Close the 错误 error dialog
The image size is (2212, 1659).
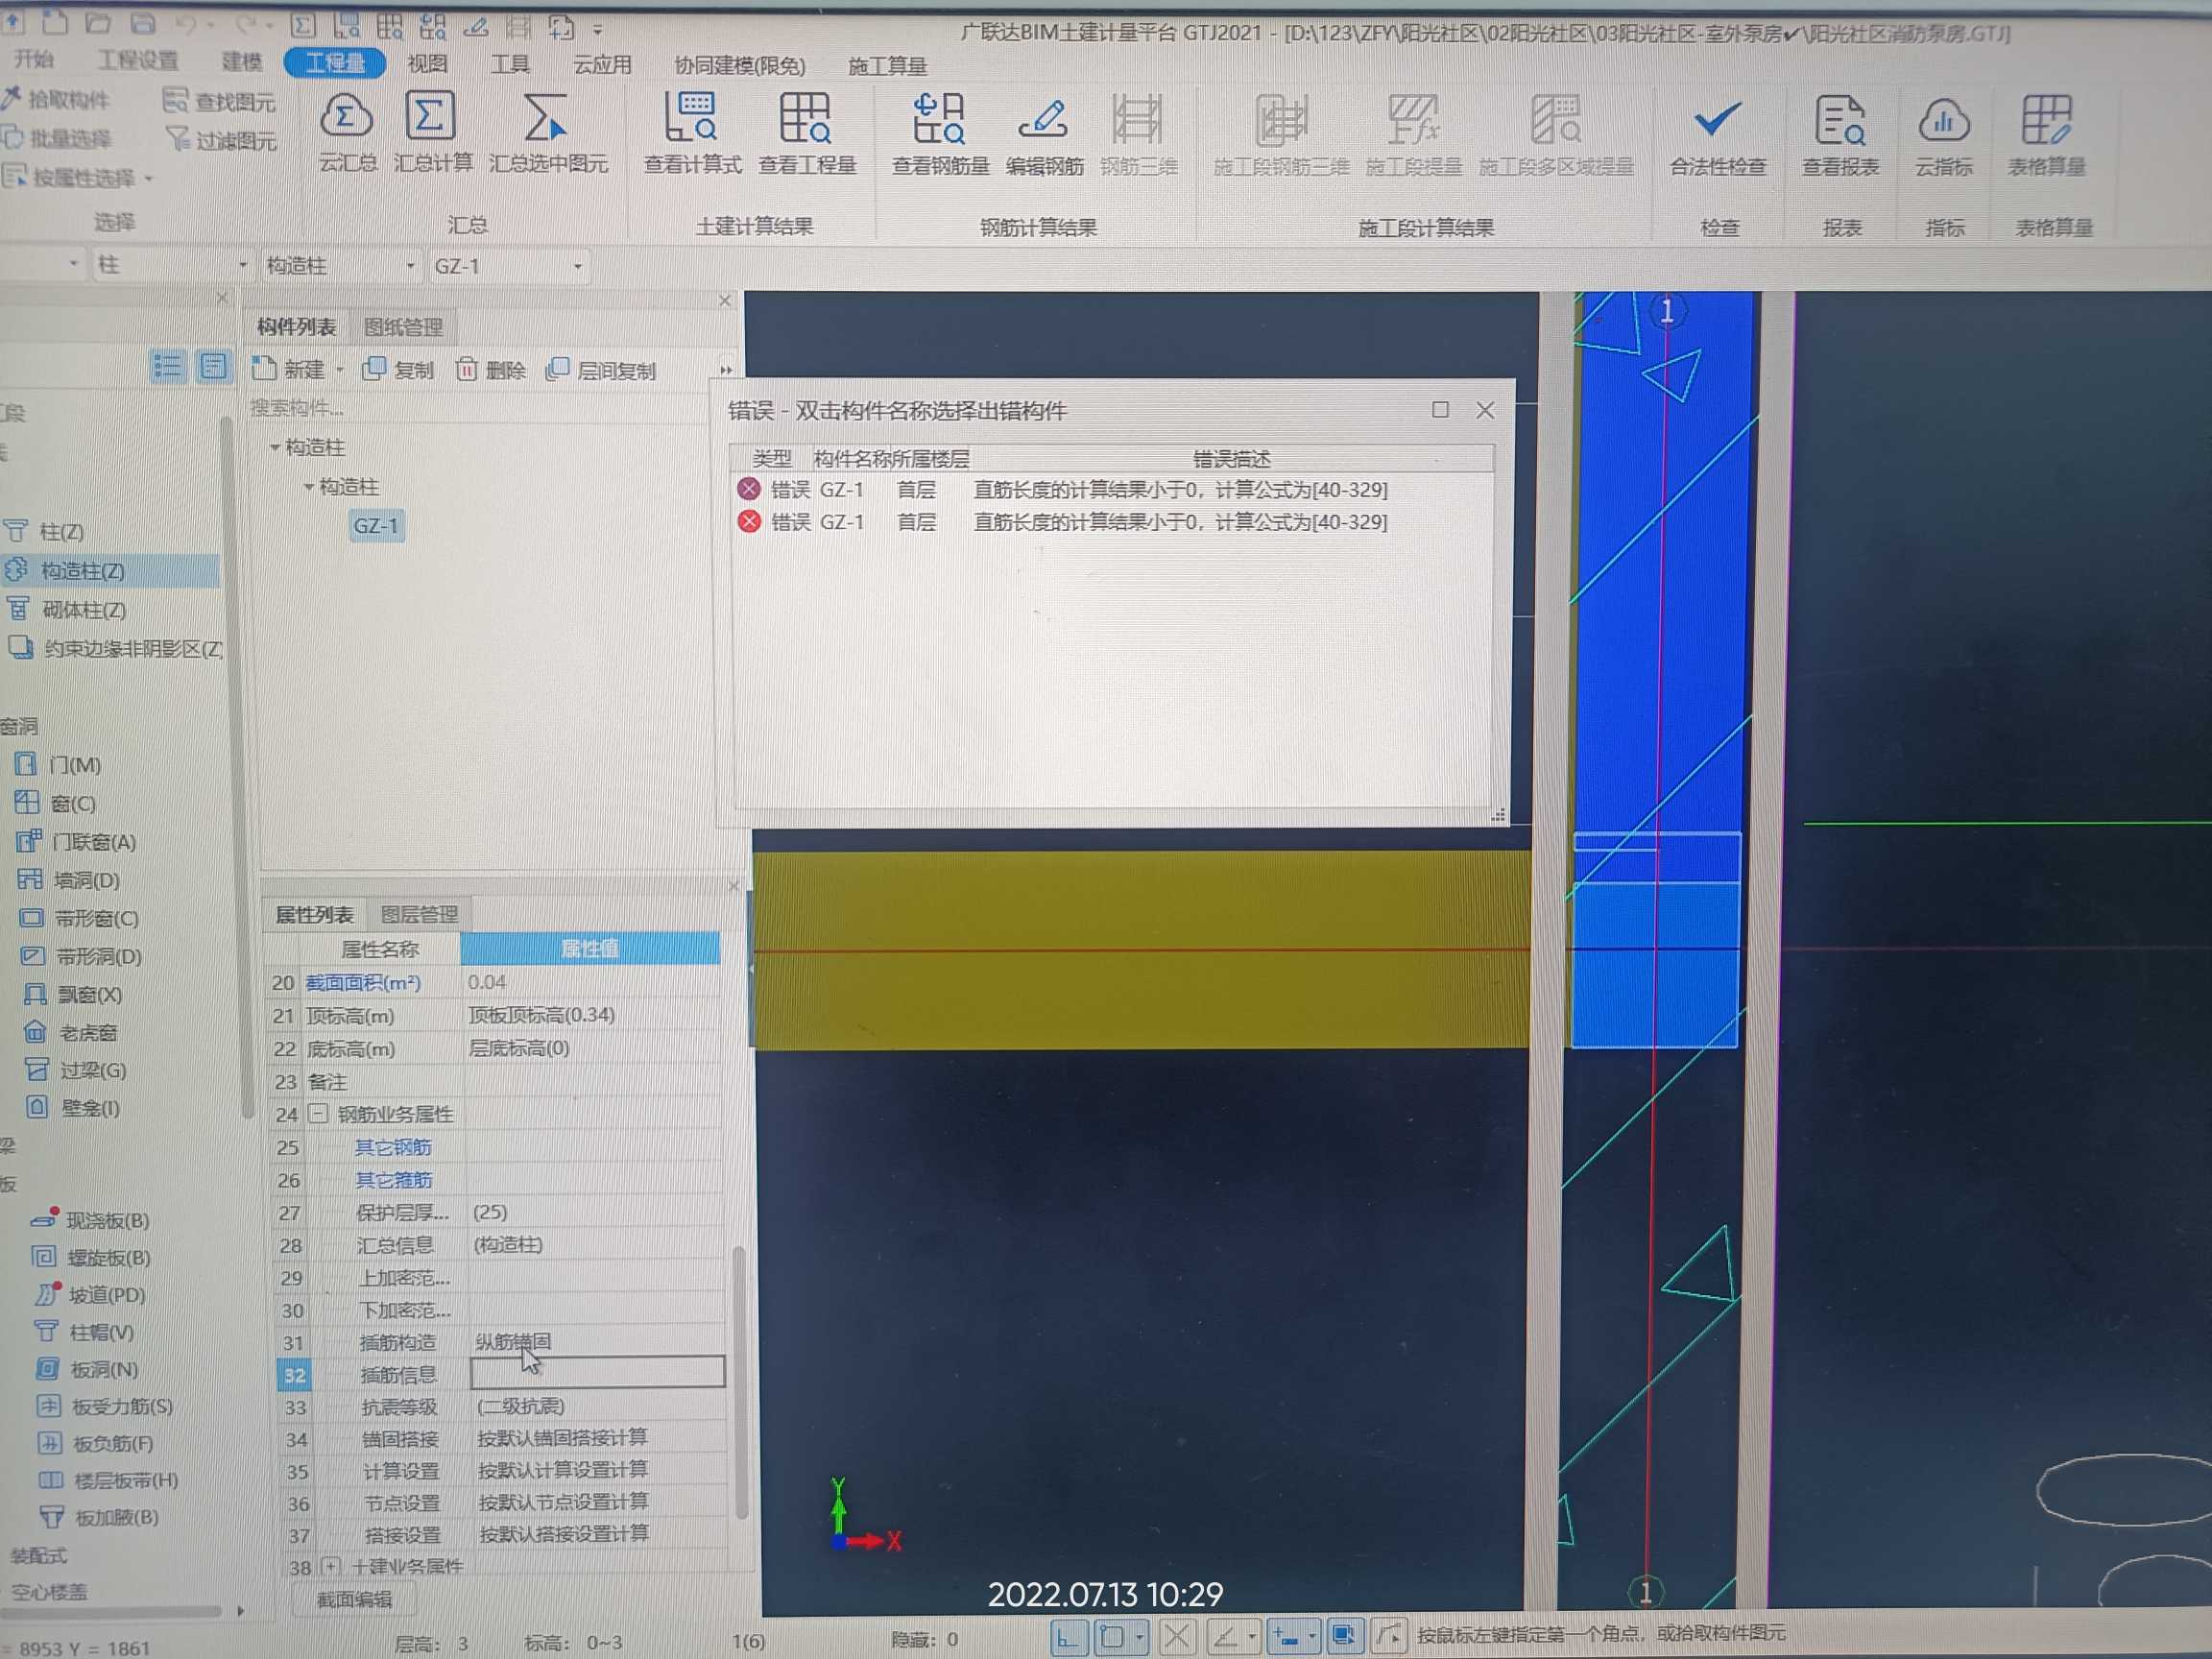click(1485, 410)
